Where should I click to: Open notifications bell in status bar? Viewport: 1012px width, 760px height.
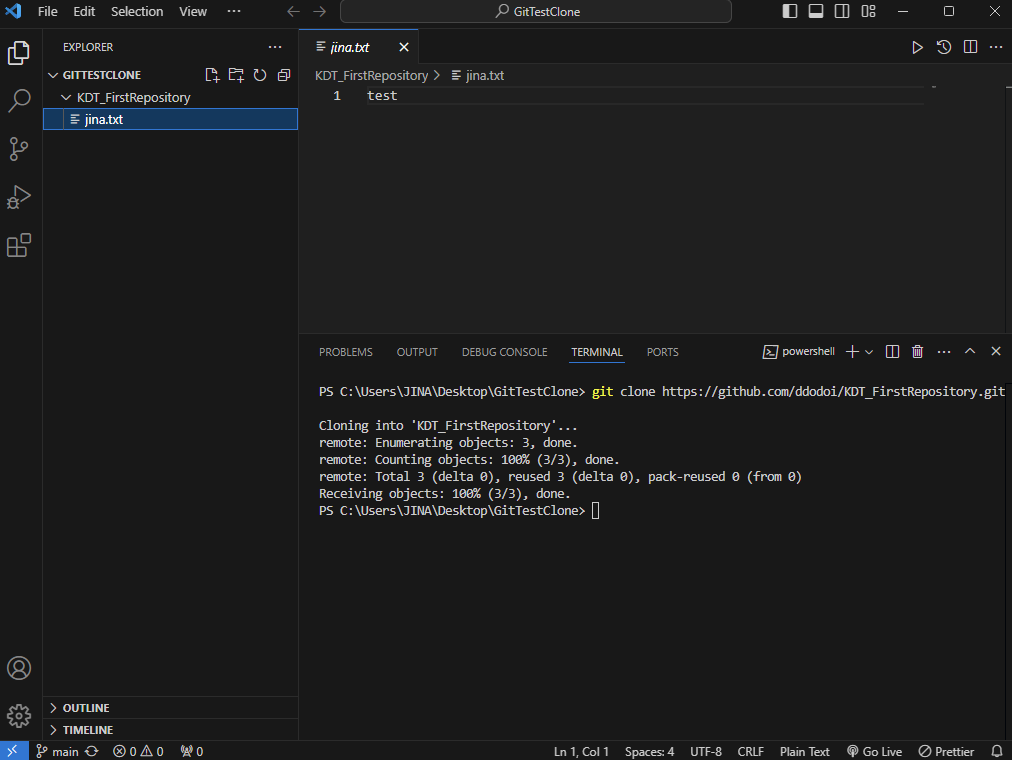pos(997,751)
